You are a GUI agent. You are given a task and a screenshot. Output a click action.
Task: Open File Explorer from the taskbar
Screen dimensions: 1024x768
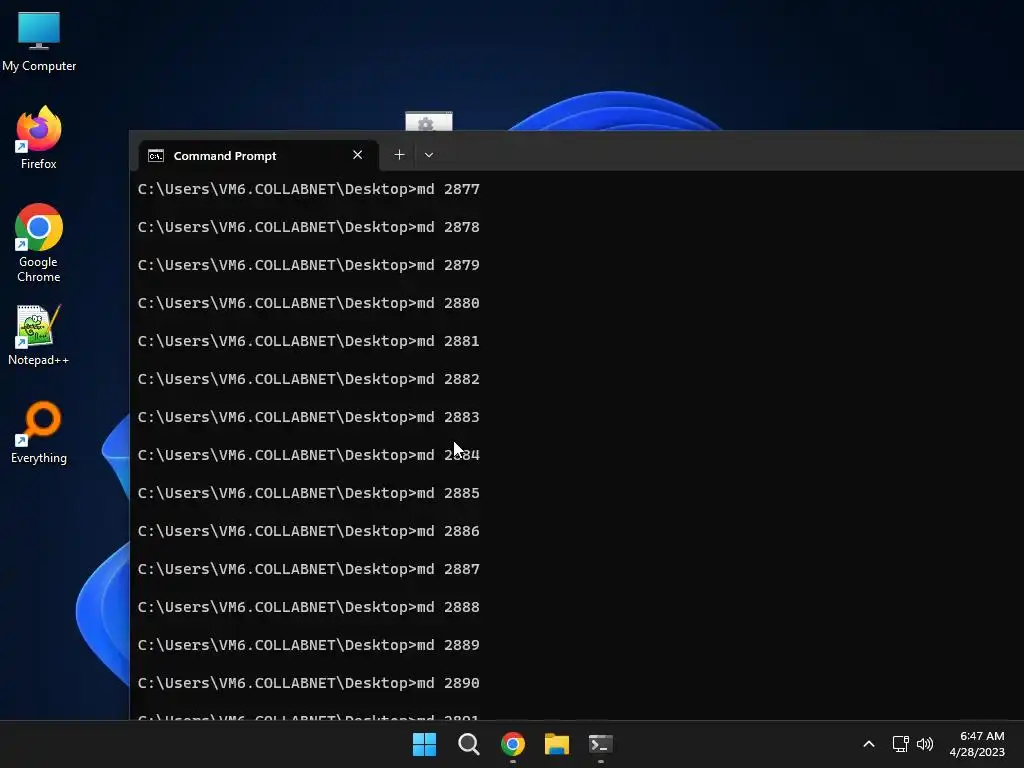[x=556, y=744]
